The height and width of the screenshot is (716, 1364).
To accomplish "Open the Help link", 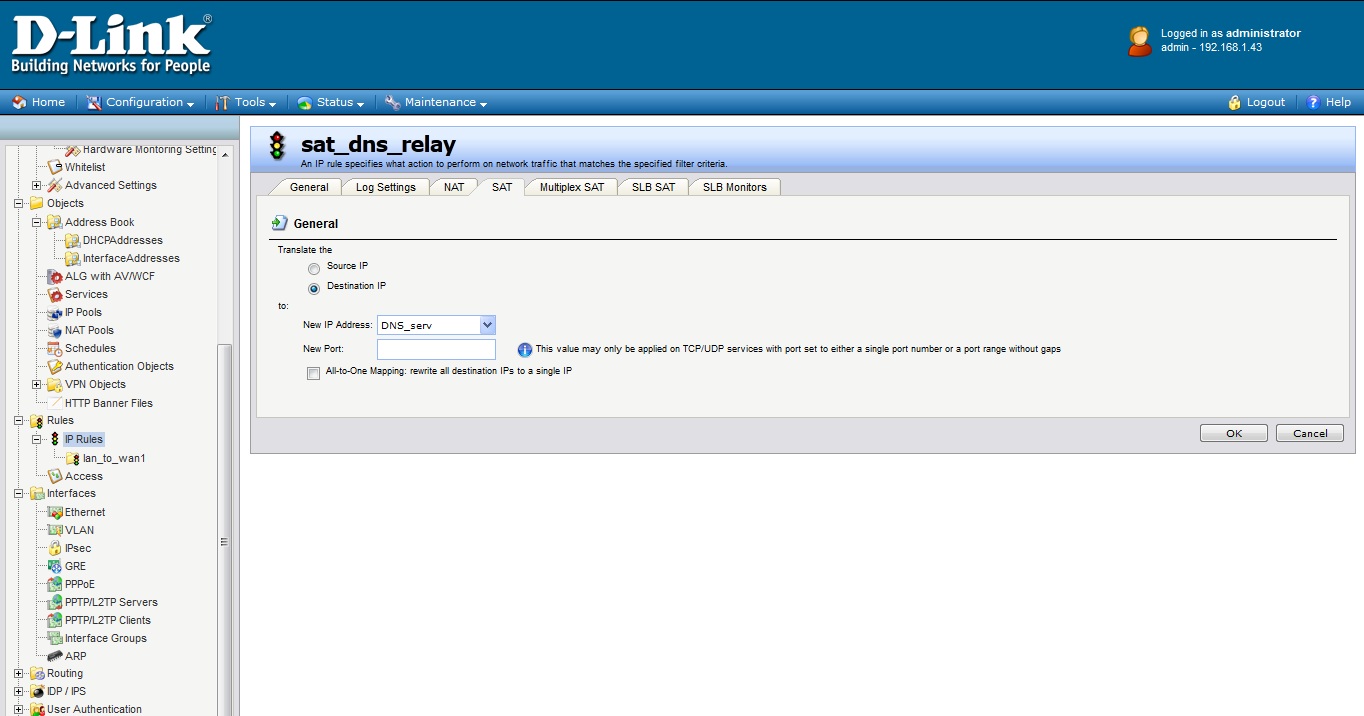I will point(1329,102).
